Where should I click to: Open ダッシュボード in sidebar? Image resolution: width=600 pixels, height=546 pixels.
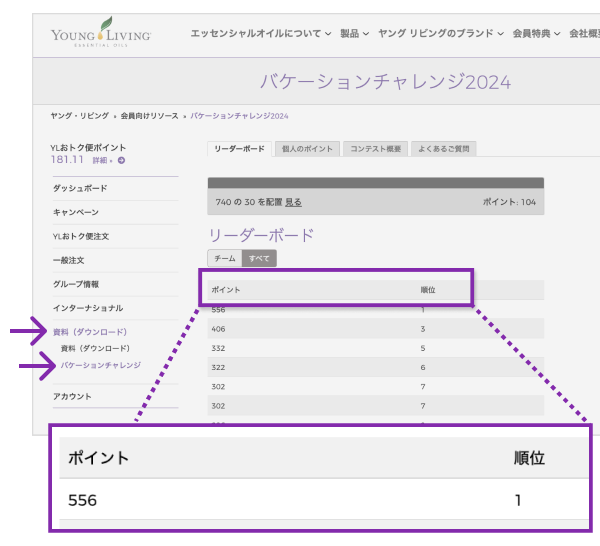80,188
